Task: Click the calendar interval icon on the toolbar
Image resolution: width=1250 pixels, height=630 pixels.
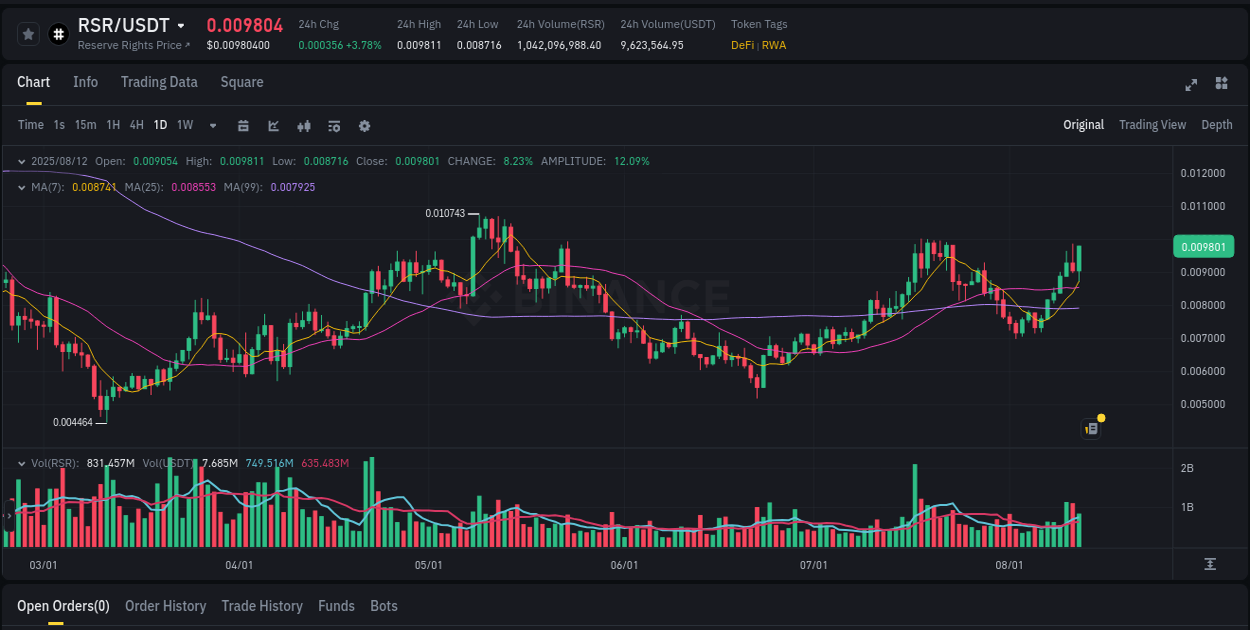Action: pyautogui.click(x=243, y=126)
